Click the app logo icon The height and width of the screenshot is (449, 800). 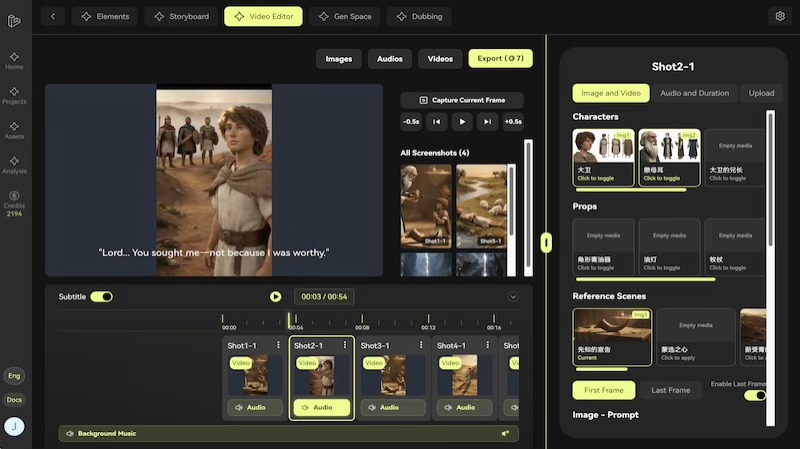(x=14, y=21)
